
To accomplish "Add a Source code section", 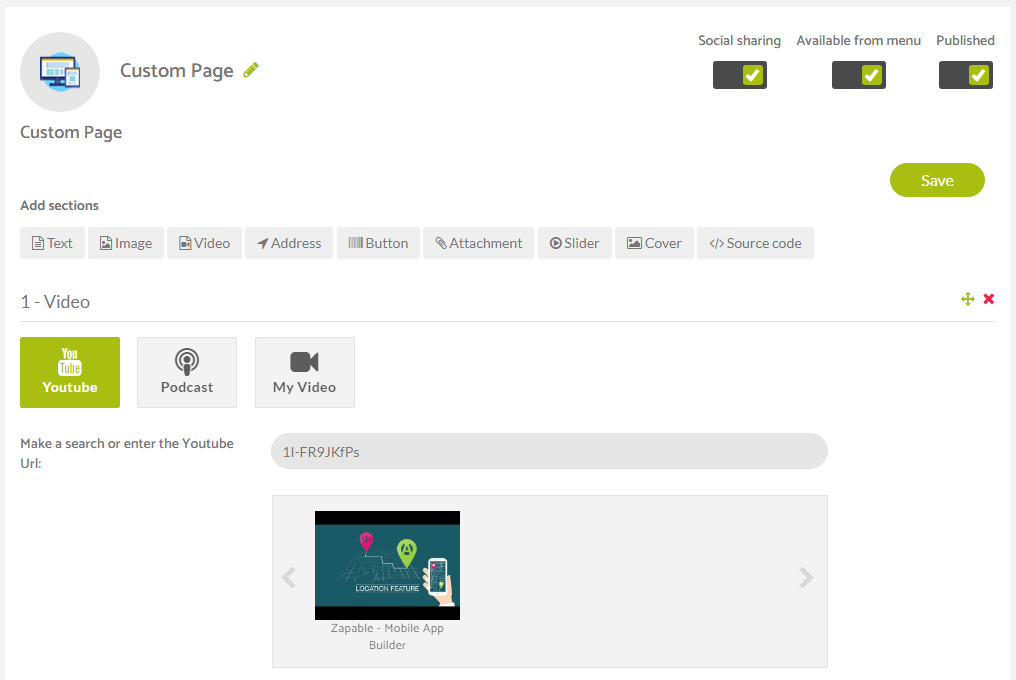I will coord(755,243).
